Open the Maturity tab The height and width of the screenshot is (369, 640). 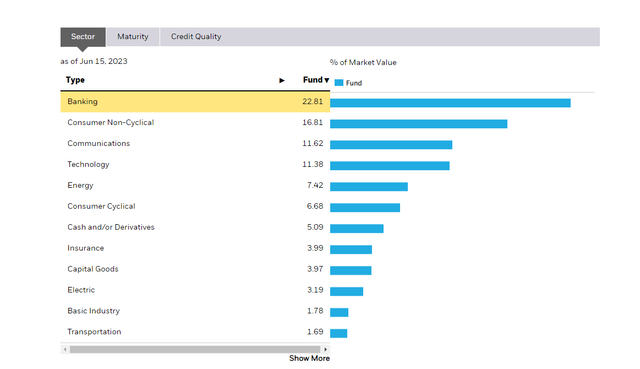pos(133,37)
